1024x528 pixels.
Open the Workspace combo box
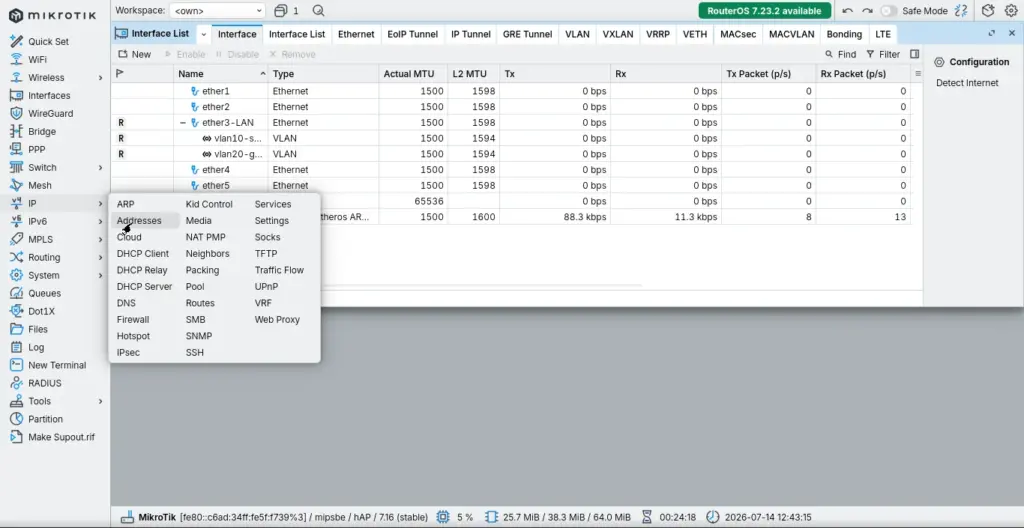tap(217, 10)
